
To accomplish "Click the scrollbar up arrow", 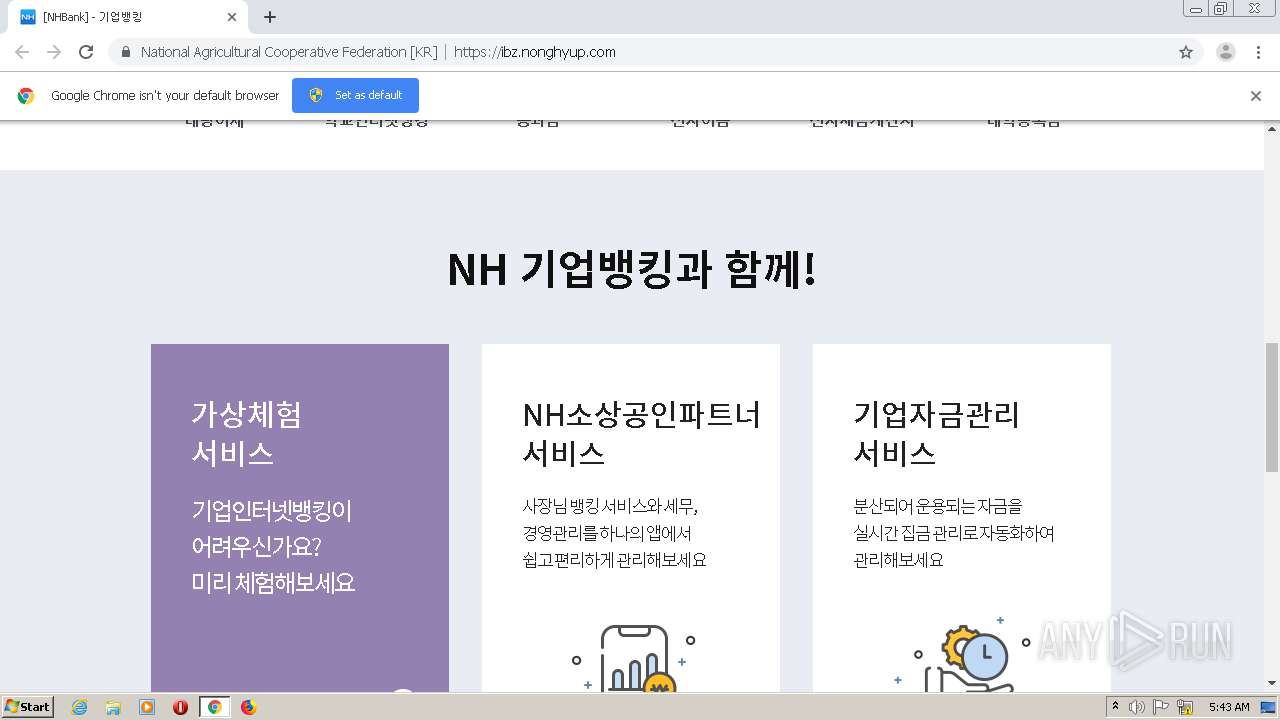I will point(1272,129).
